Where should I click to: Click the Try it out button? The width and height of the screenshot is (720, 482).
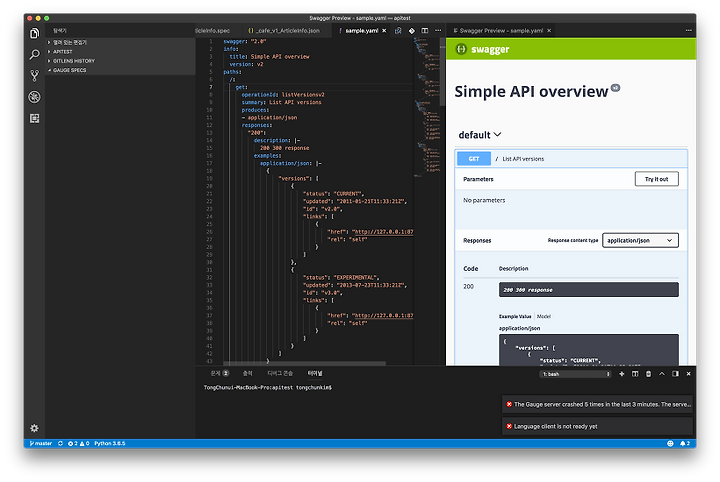657,179
